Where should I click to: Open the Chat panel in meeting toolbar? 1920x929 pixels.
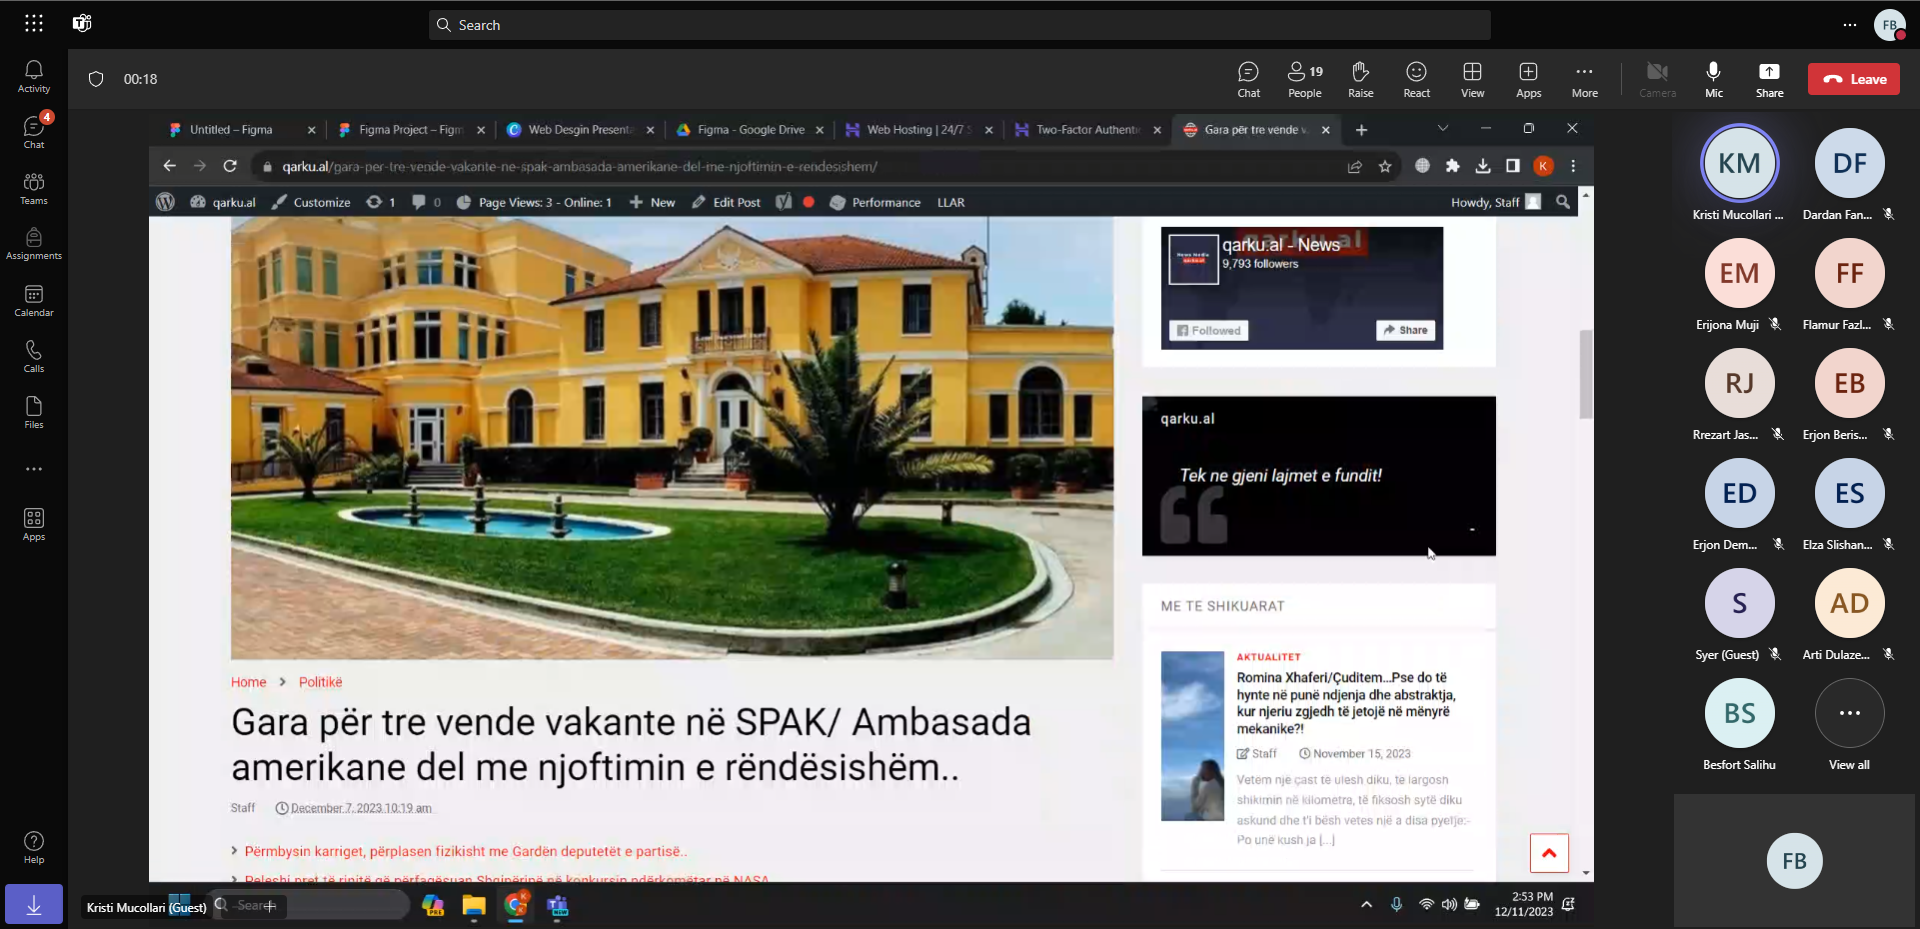coord(1248,79)
